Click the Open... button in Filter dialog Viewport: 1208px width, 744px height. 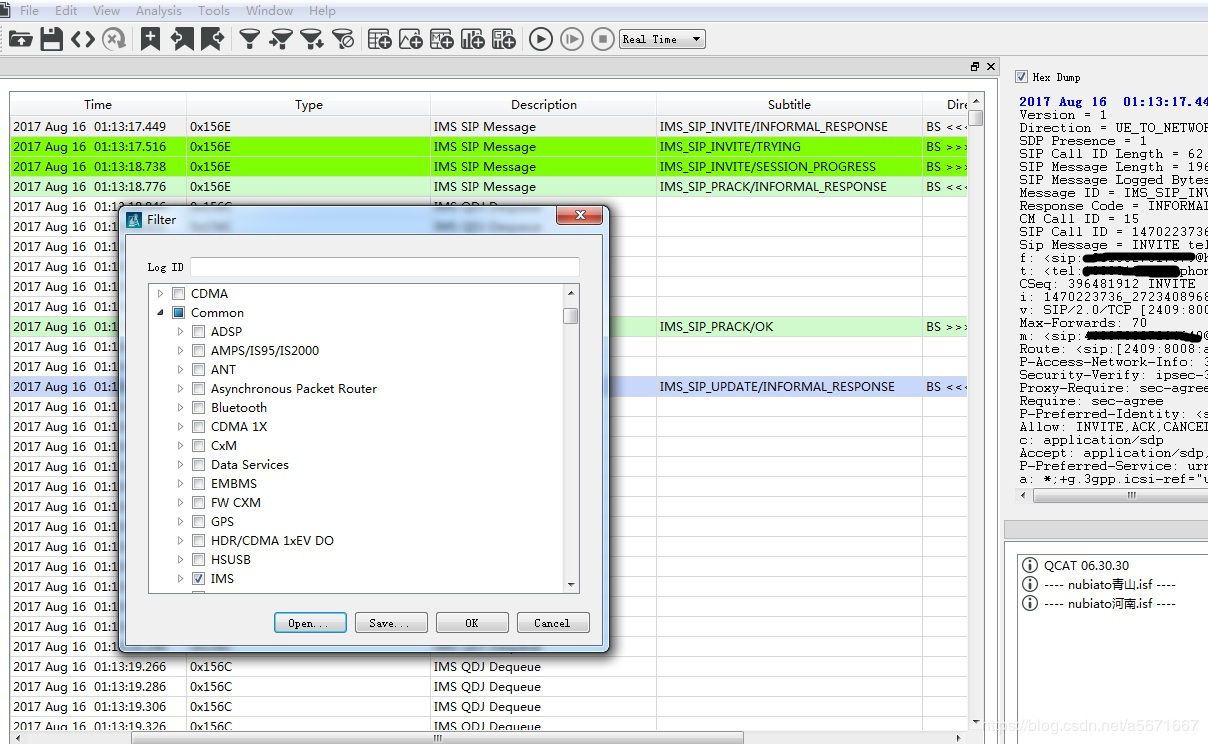(x=310, y=623)
